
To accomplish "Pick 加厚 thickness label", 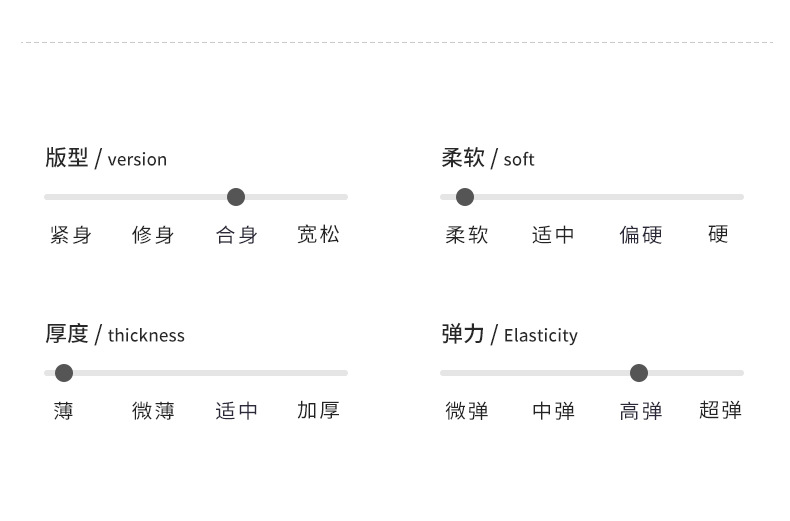I will click(x=319, y=411).
